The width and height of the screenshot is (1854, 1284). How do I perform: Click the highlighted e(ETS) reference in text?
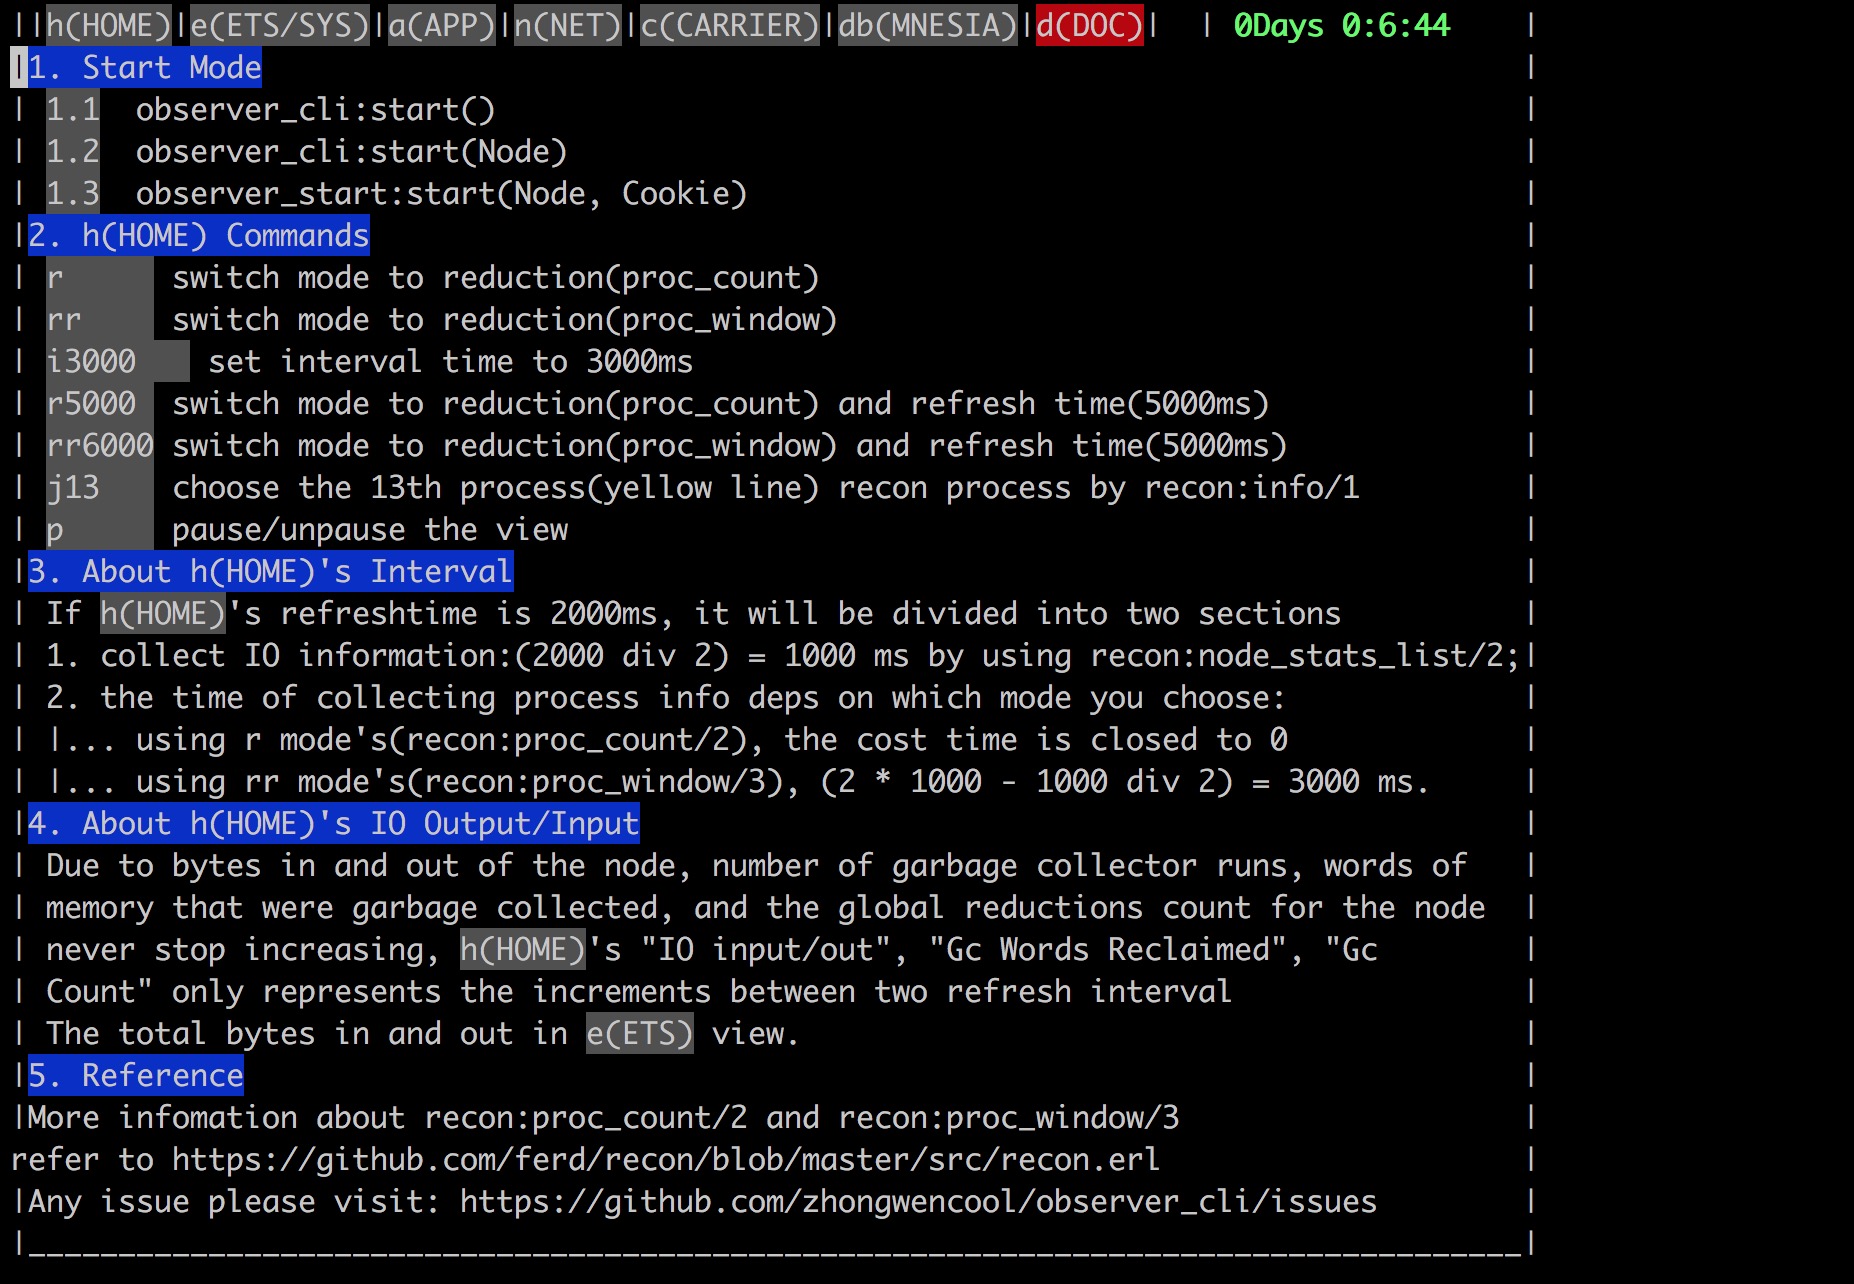pyautogui.click(x=639, y=1034)
